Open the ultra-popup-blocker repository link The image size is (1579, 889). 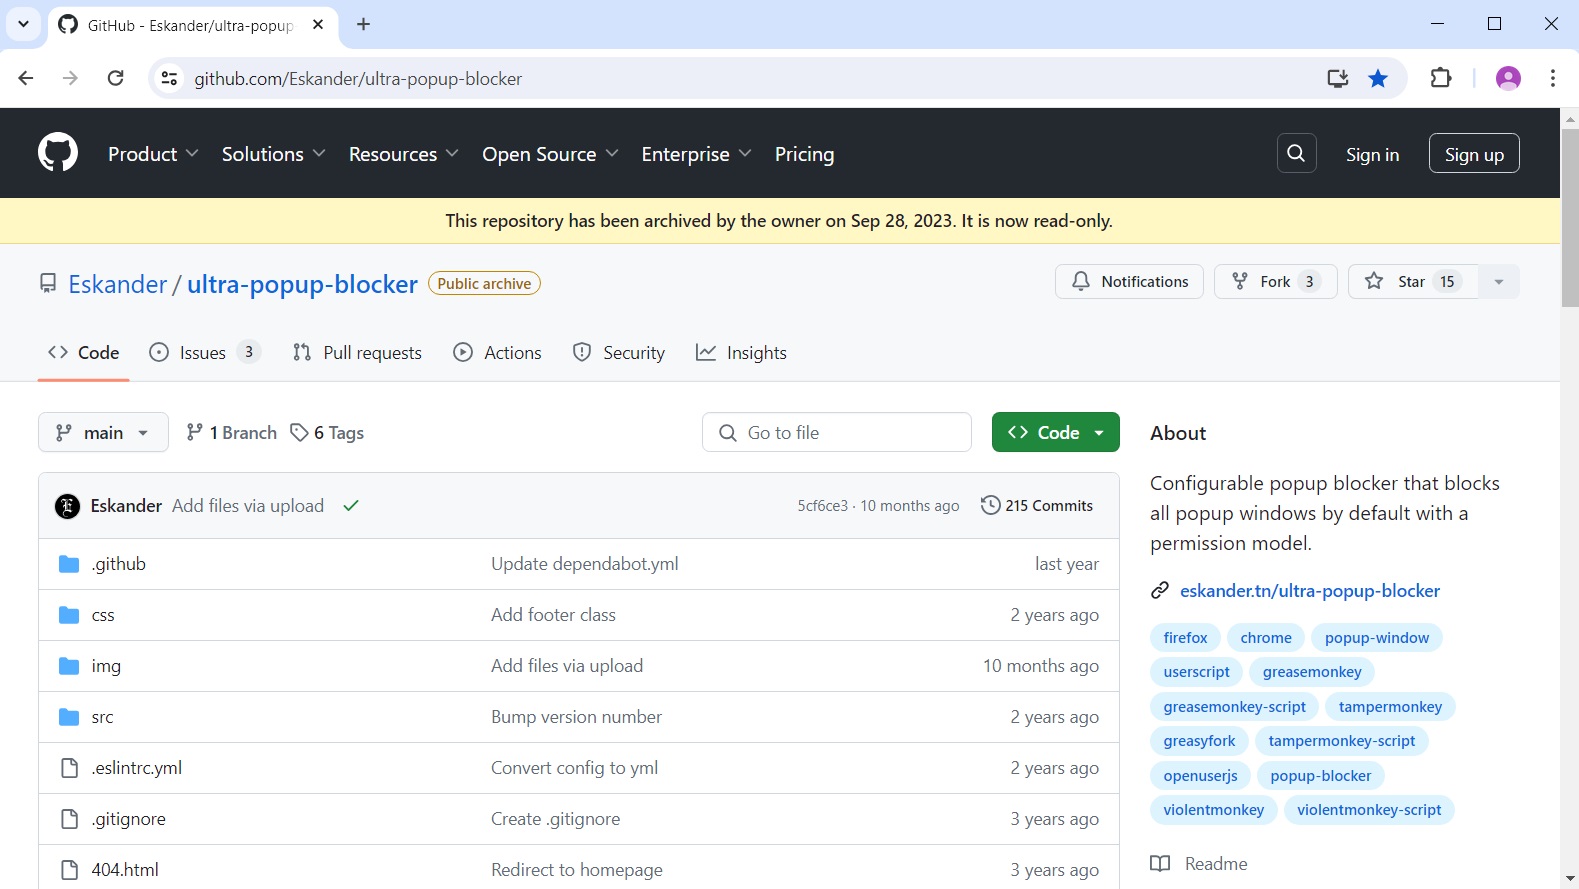(302, 284)
